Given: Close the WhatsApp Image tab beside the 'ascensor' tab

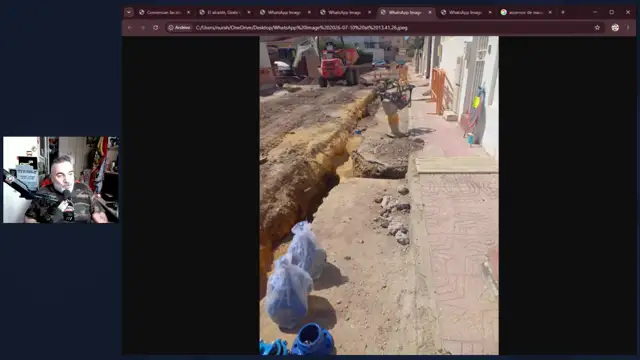Looking at the screenshot, I should coord(490,12).
